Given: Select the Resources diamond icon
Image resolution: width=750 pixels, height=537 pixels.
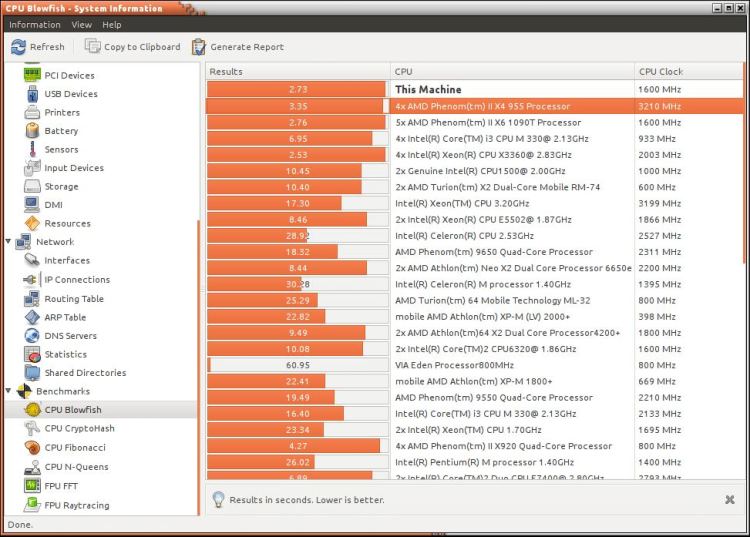Looking at the screenshot, I should tap(32, 223).
